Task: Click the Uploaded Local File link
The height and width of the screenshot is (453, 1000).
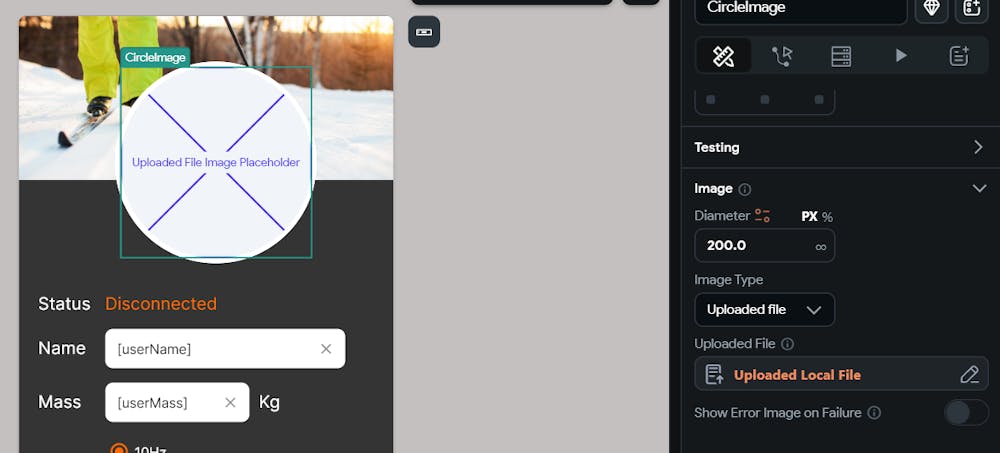Action: coord(797,375)
